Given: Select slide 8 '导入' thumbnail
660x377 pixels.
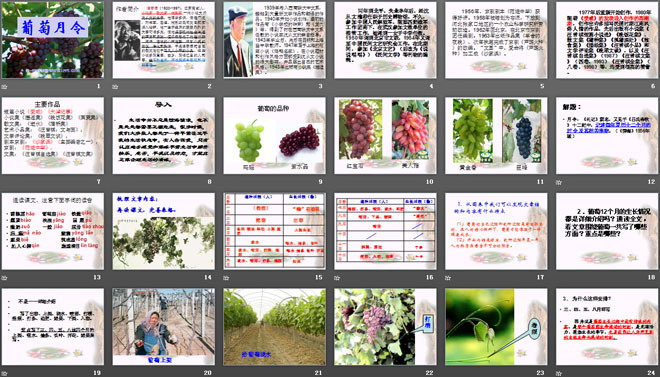Looking at the screenshot, I should pyautogui.click(x=163, y=135).
